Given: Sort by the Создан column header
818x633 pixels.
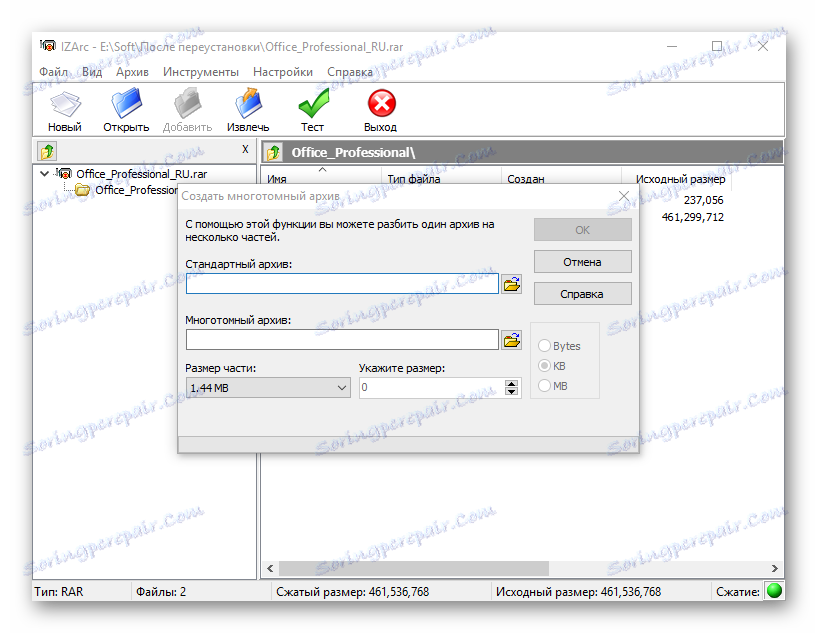Looking at the screenshot, I should tap(561, 176).
